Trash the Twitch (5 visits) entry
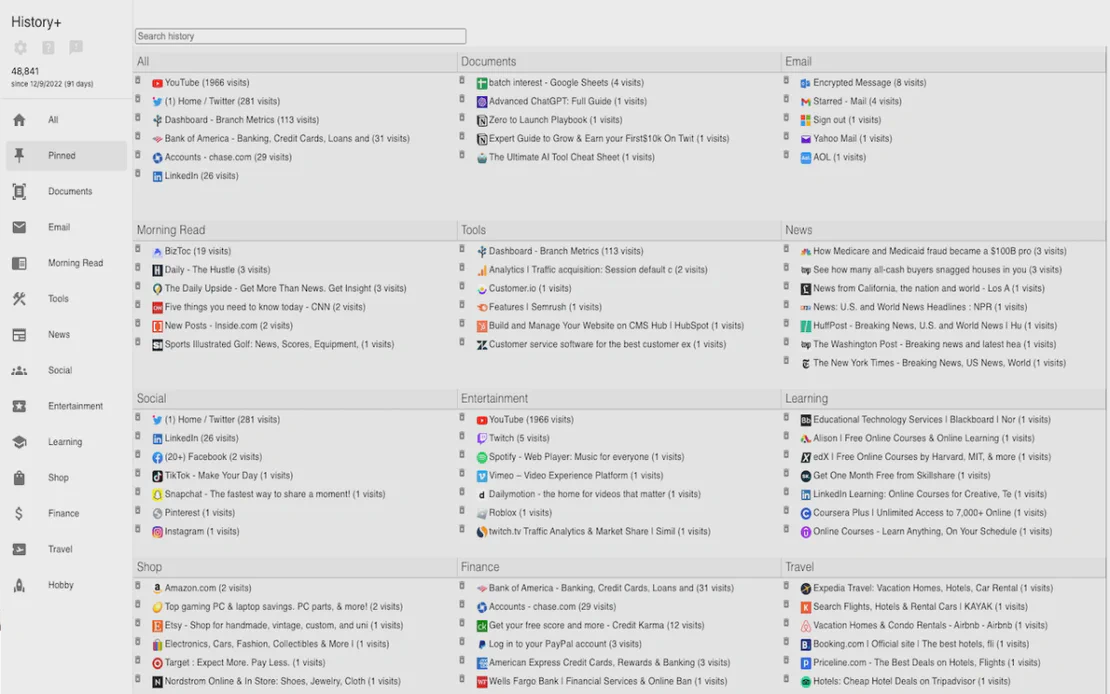Viewport: 1110px width, 694px height. pyautogui.click(x=462, y=436)
